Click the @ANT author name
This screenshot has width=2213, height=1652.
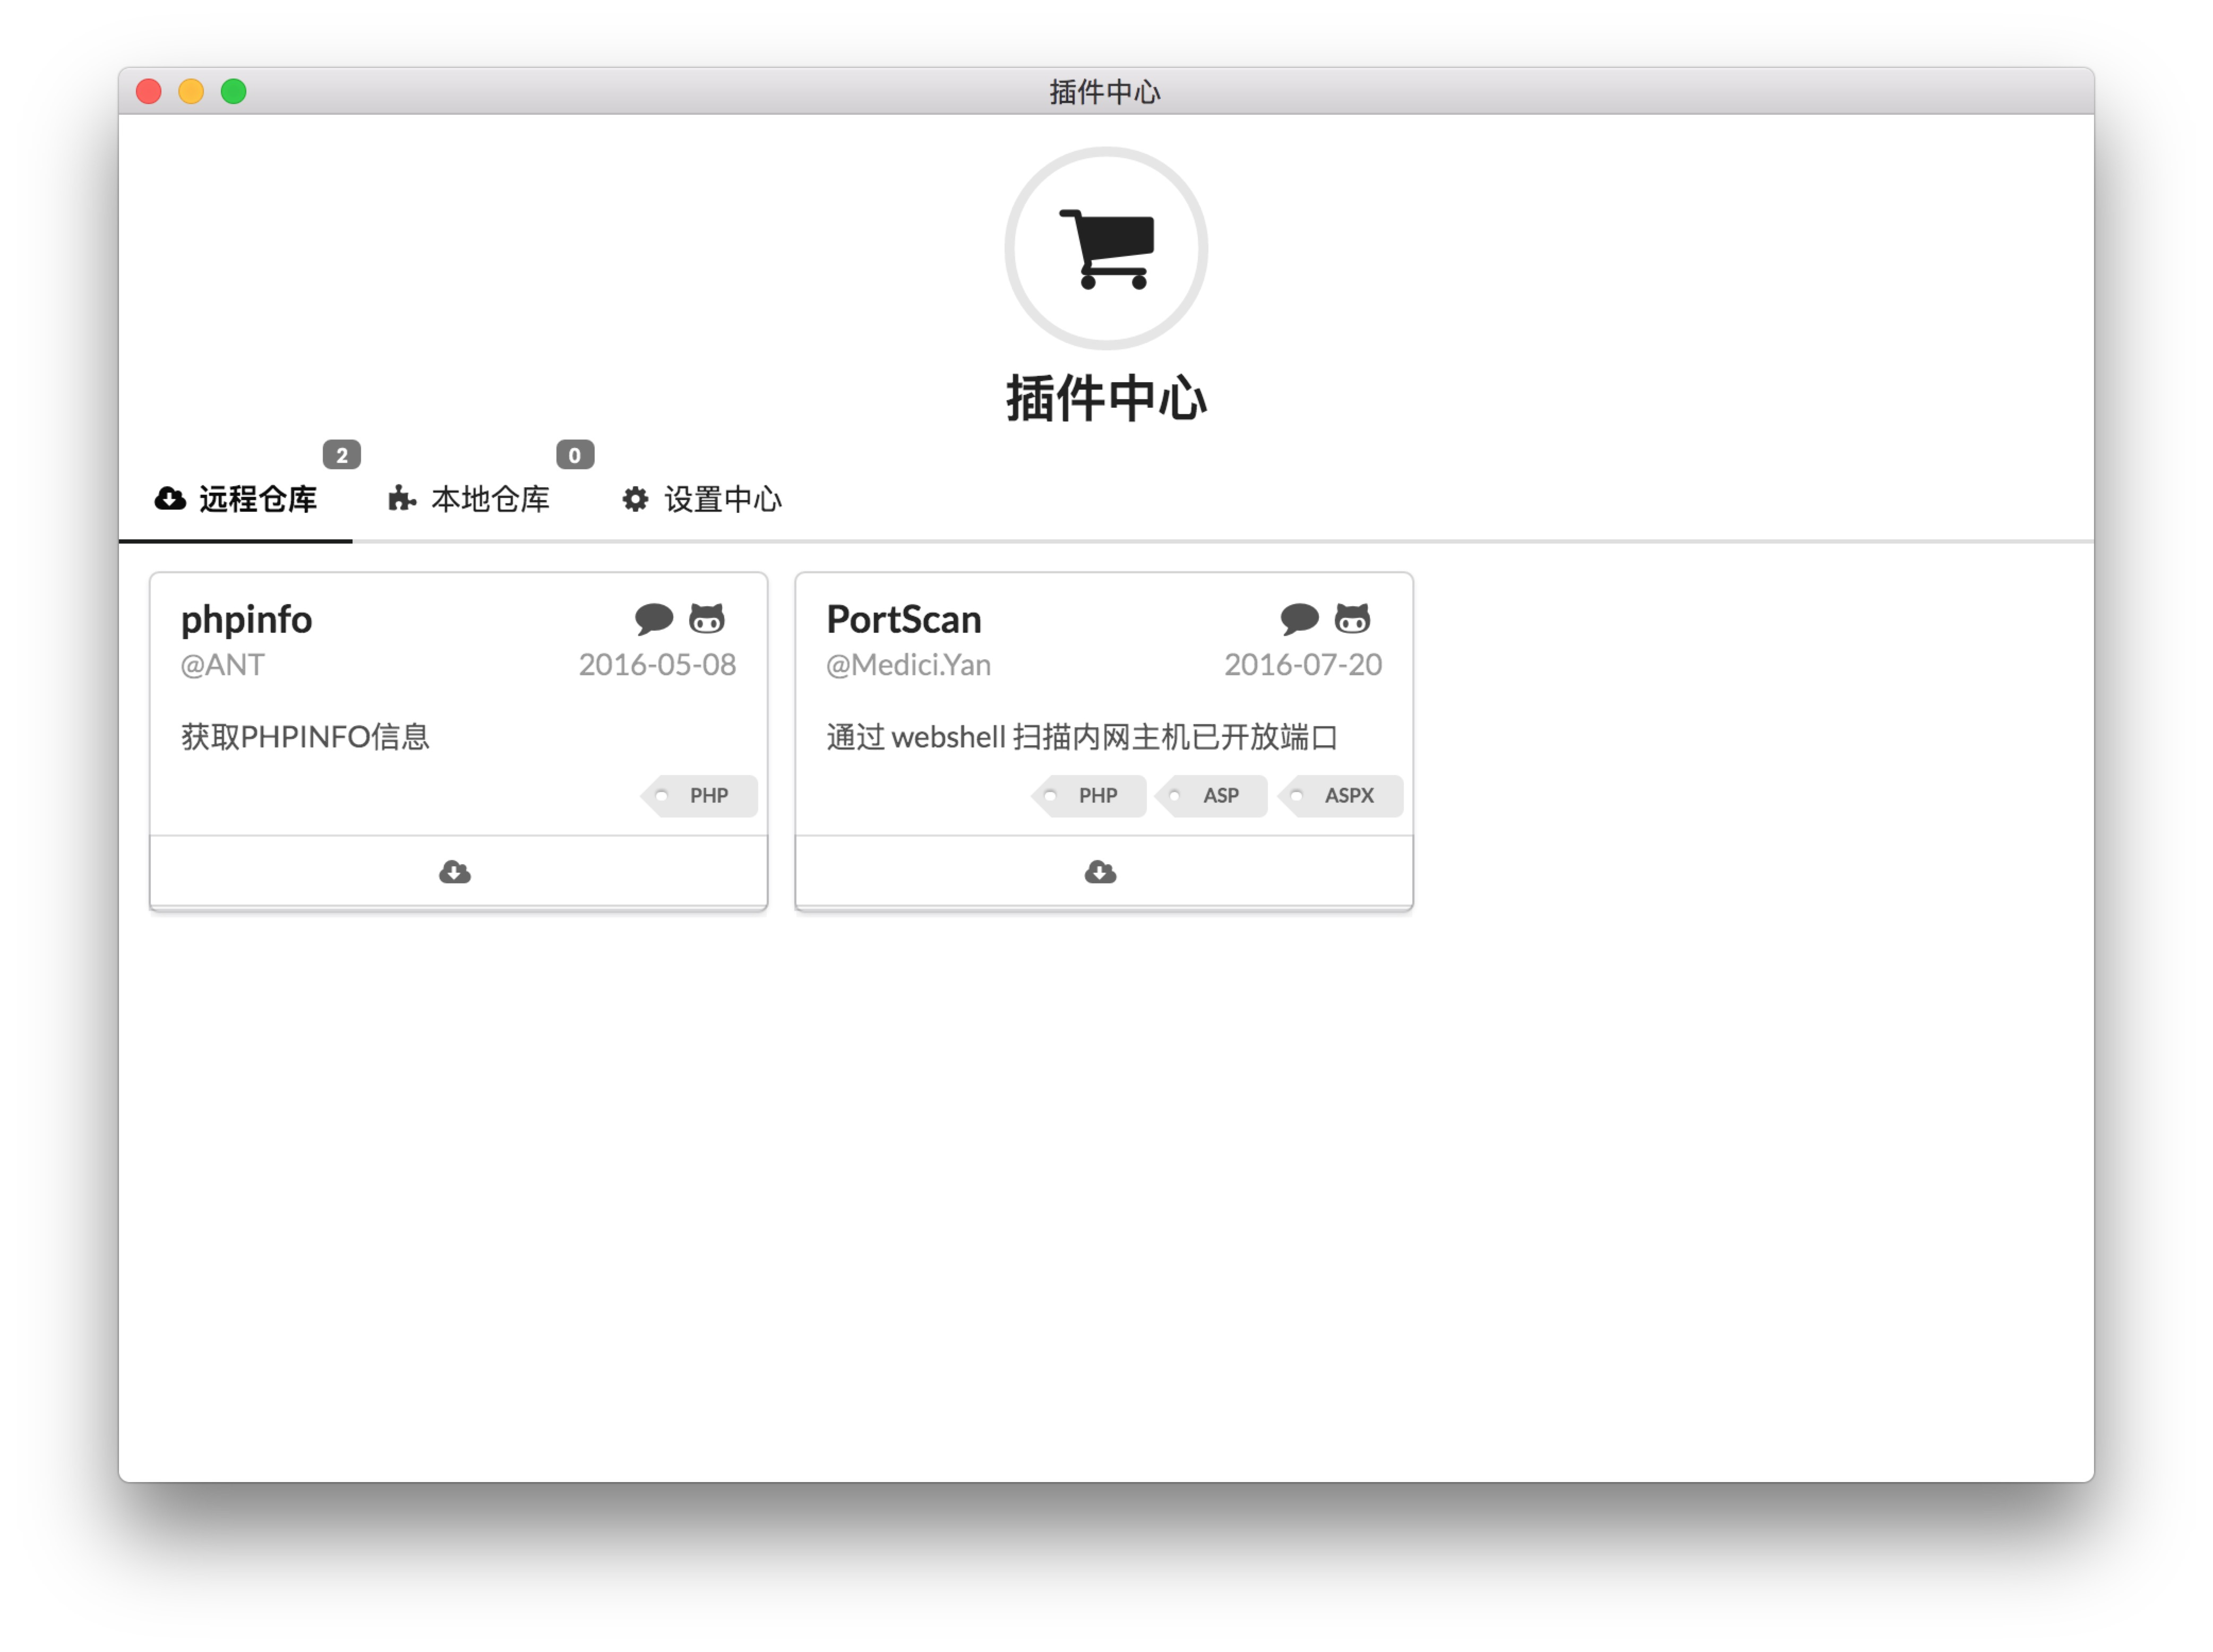pyautogui.click(x=222, y=665)
